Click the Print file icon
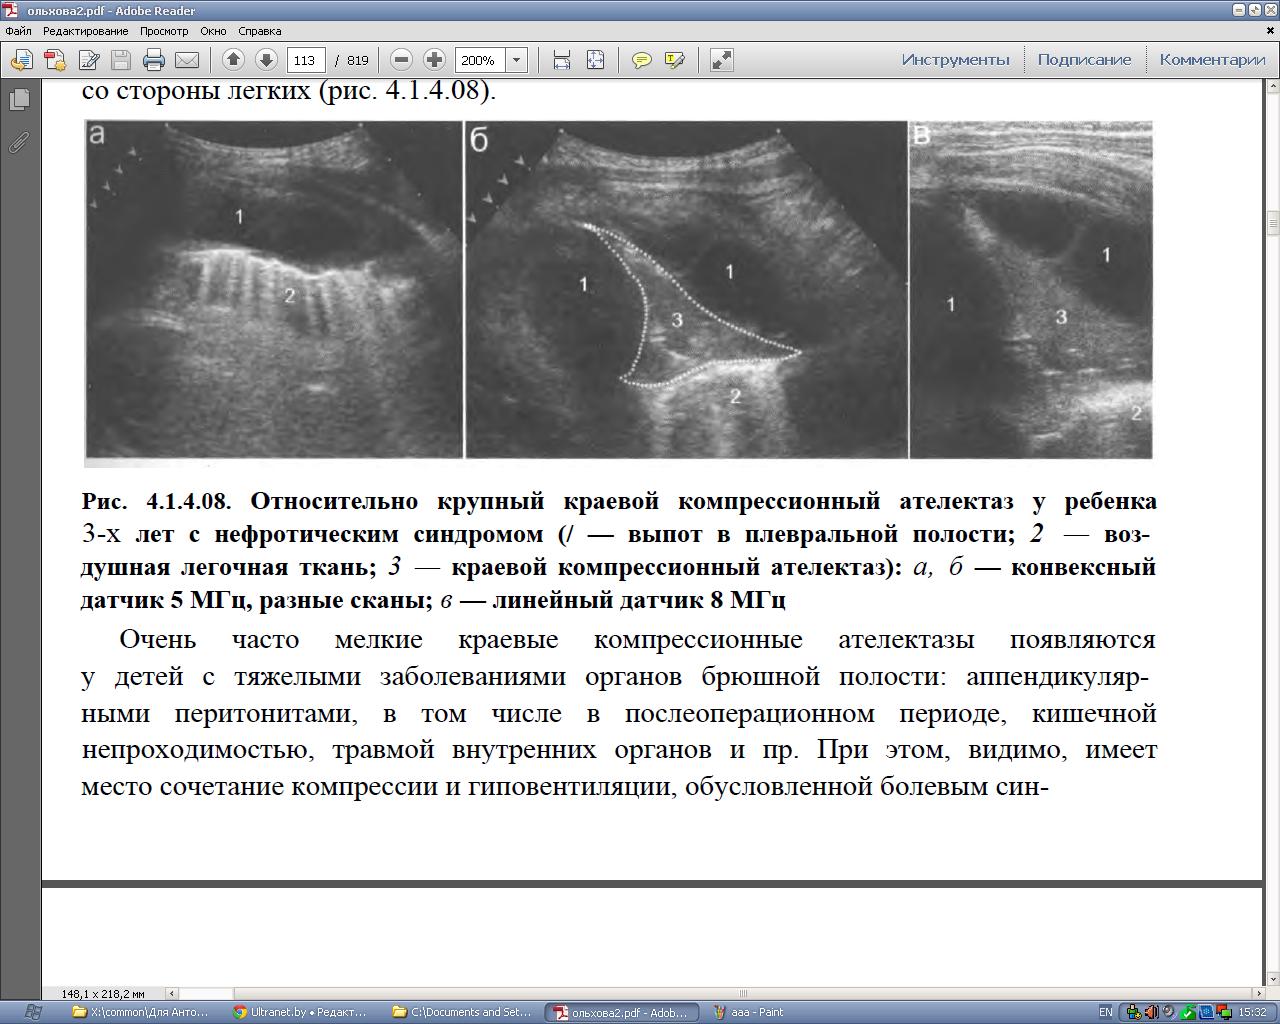Image resolution: width=1280 pixels, height=1024 pixels. coord(153,60)
